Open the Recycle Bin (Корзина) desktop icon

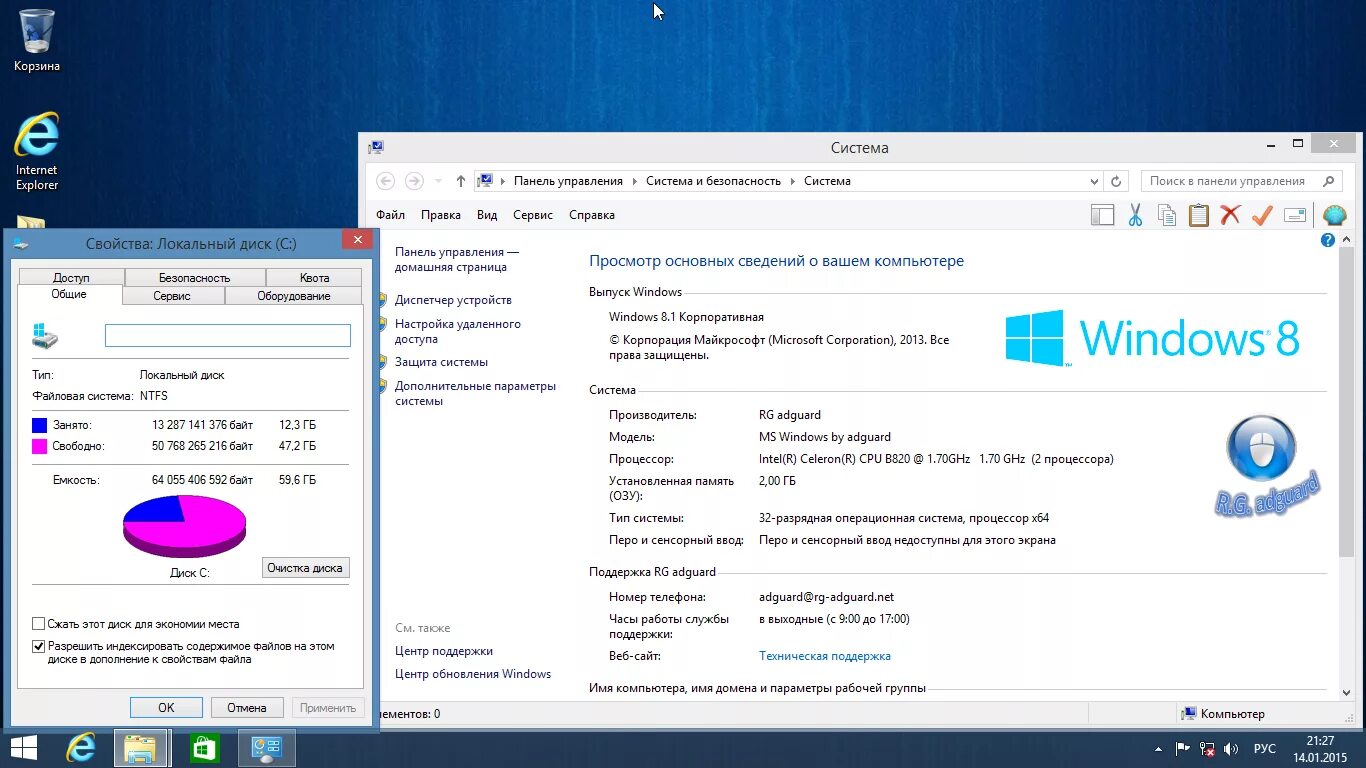[x=37, y=40]
